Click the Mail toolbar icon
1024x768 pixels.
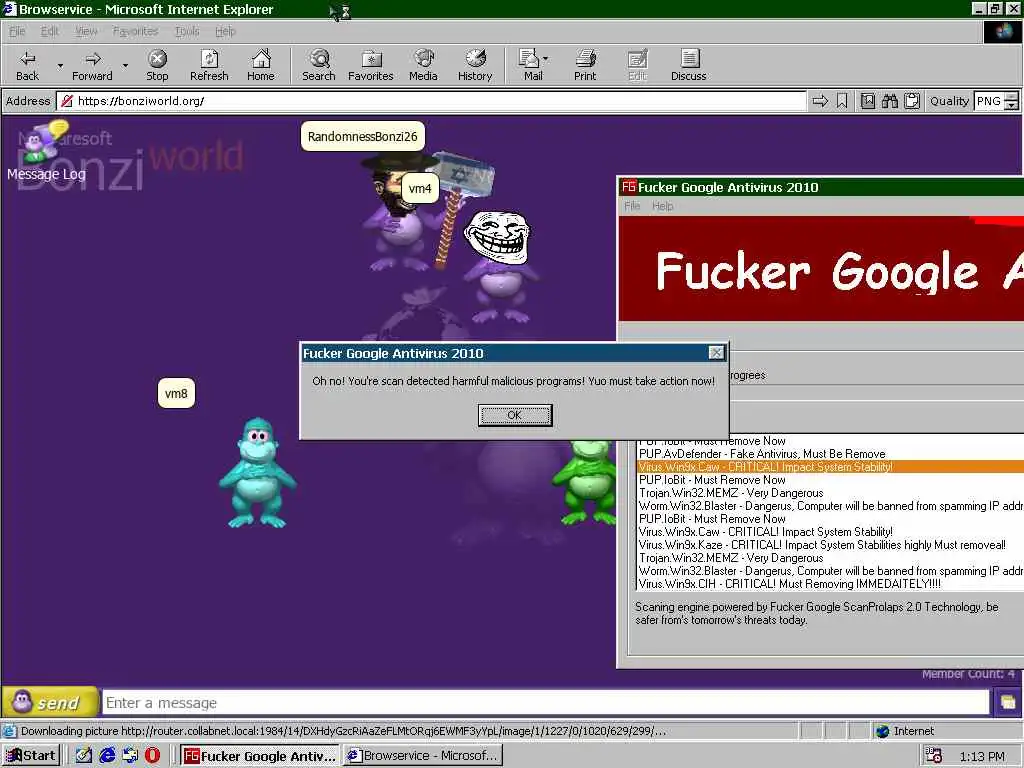tap(530, 65)
